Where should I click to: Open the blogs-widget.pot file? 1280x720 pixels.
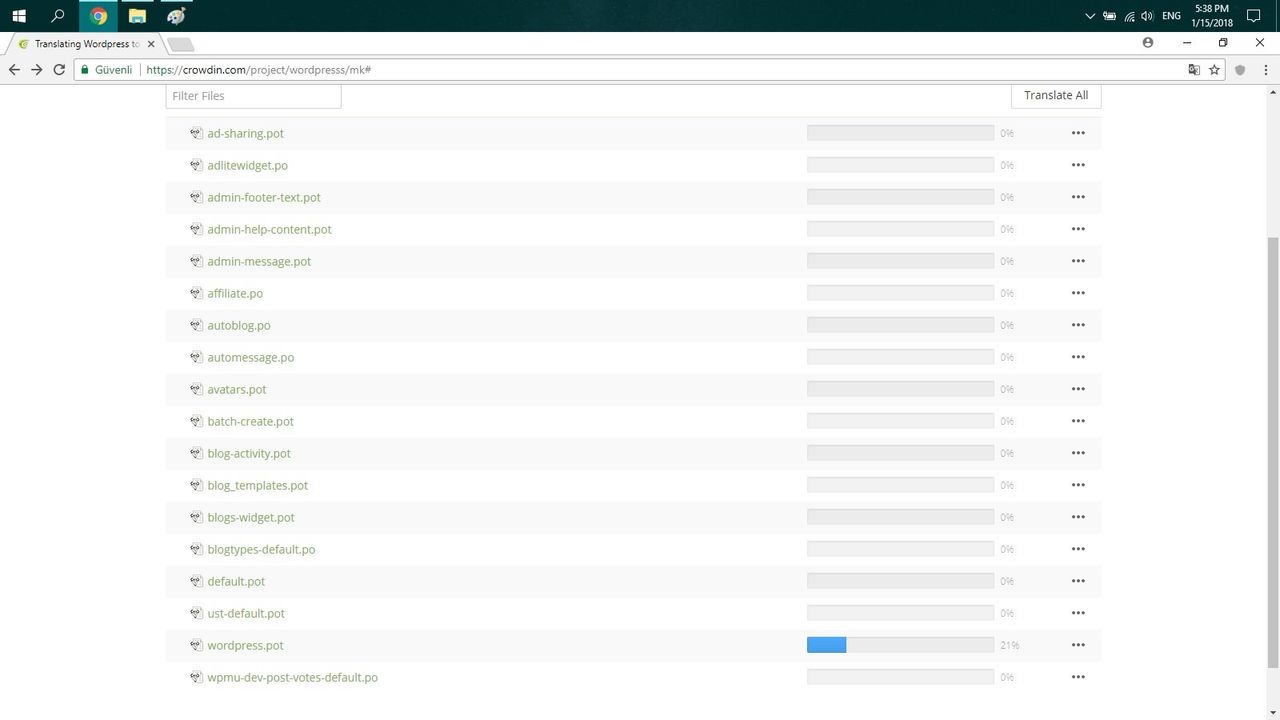251,517
